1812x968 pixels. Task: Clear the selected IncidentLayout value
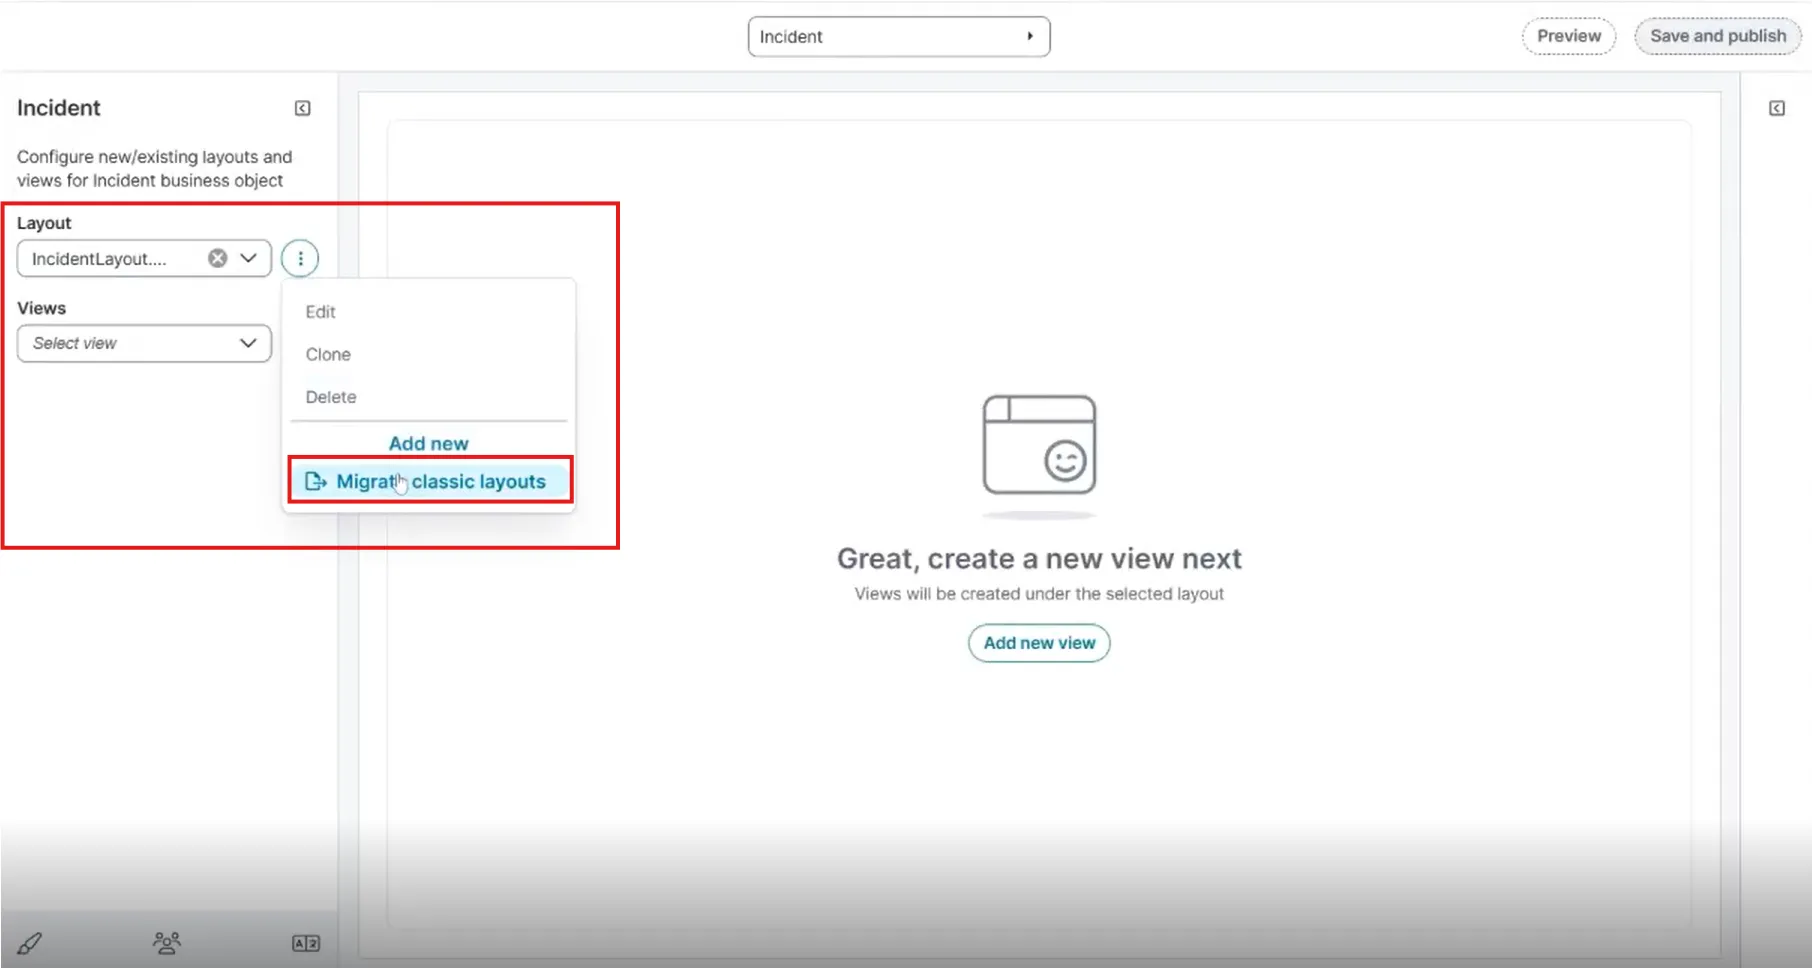pos(217,258)
